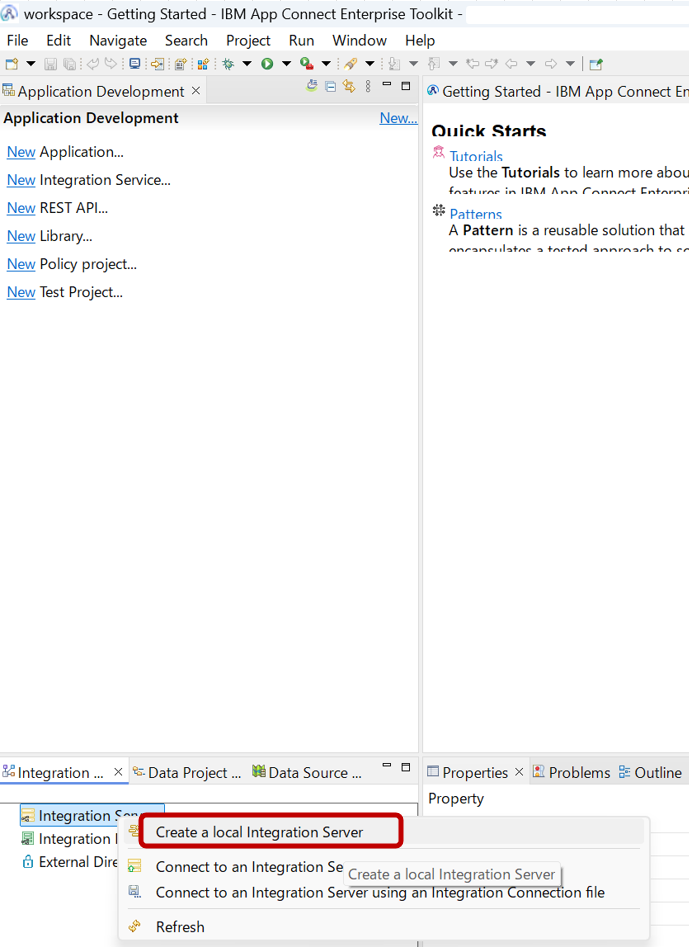Open the Patterns link under Quick Starts
The image size is (689, 947).
pyautogui.click(x=476, y=214)
